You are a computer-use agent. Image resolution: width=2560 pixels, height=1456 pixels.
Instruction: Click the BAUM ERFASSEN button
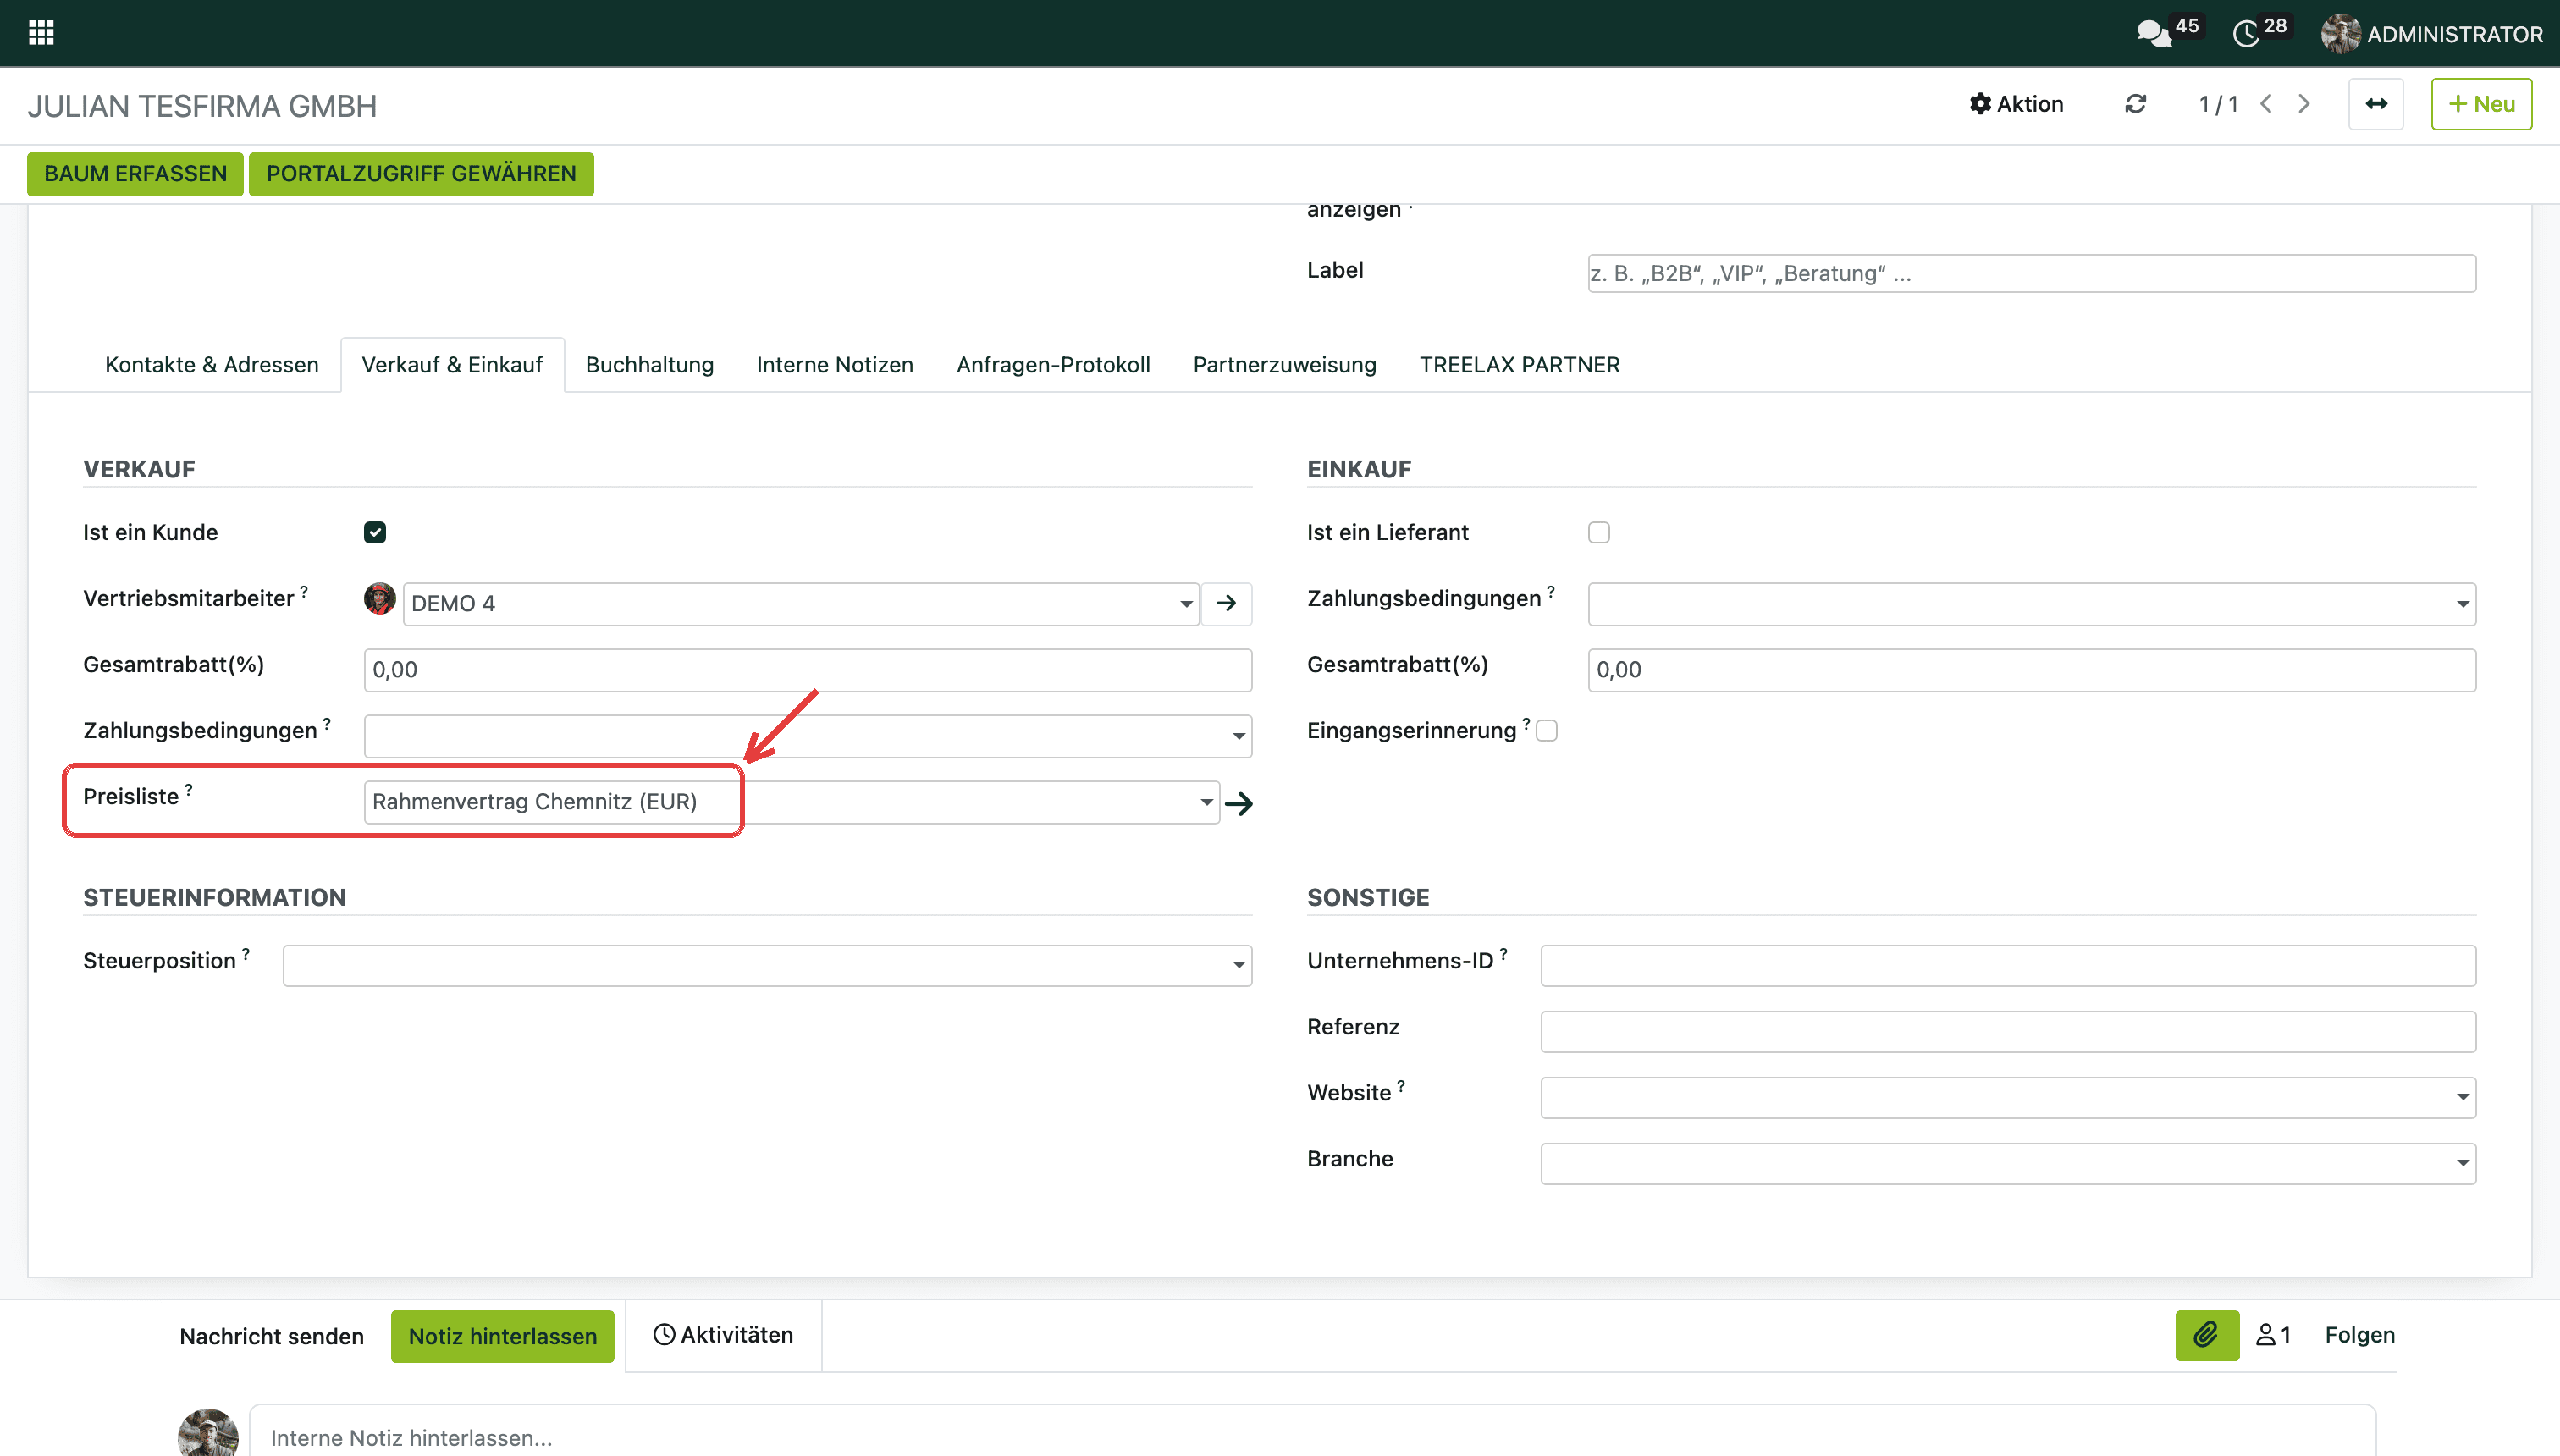pyautogui.click(x=135, y=174)
